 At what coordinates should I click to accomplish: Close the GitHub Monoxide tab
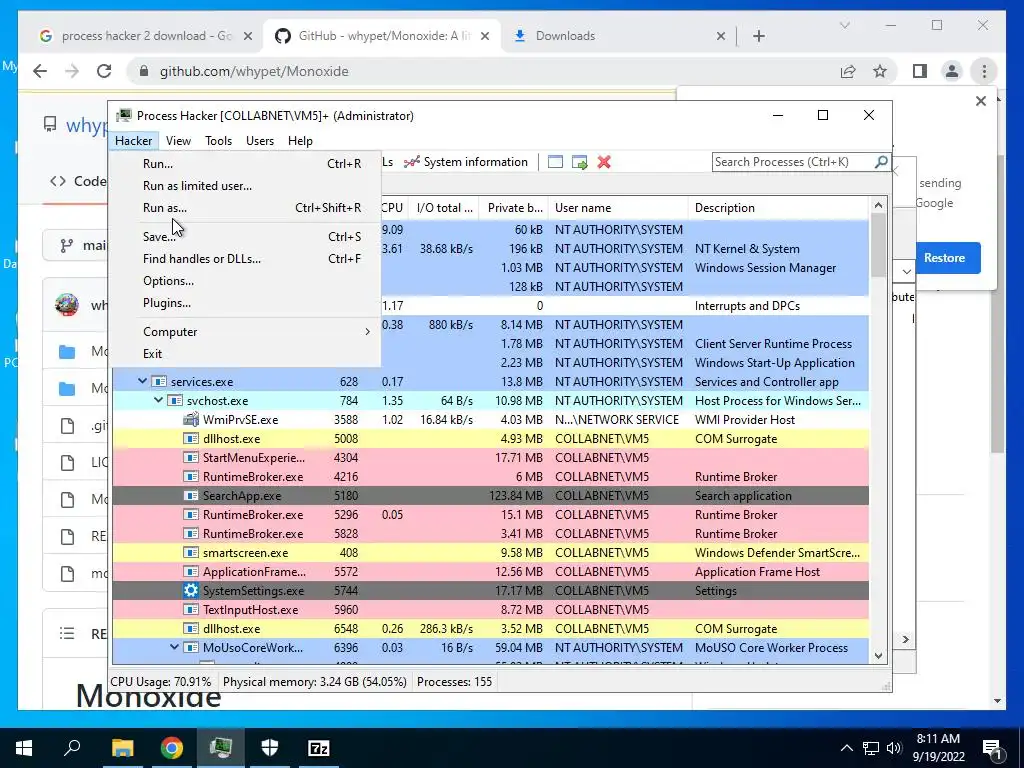pos(485,36)
